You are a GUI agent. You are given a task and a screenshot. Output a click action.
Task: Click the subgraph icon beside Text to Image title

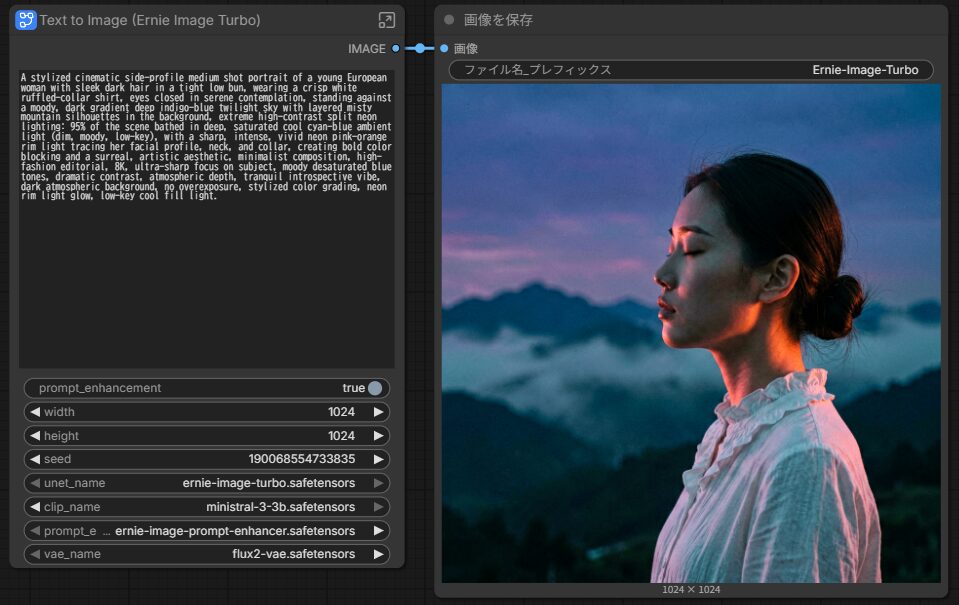(26, 20)
